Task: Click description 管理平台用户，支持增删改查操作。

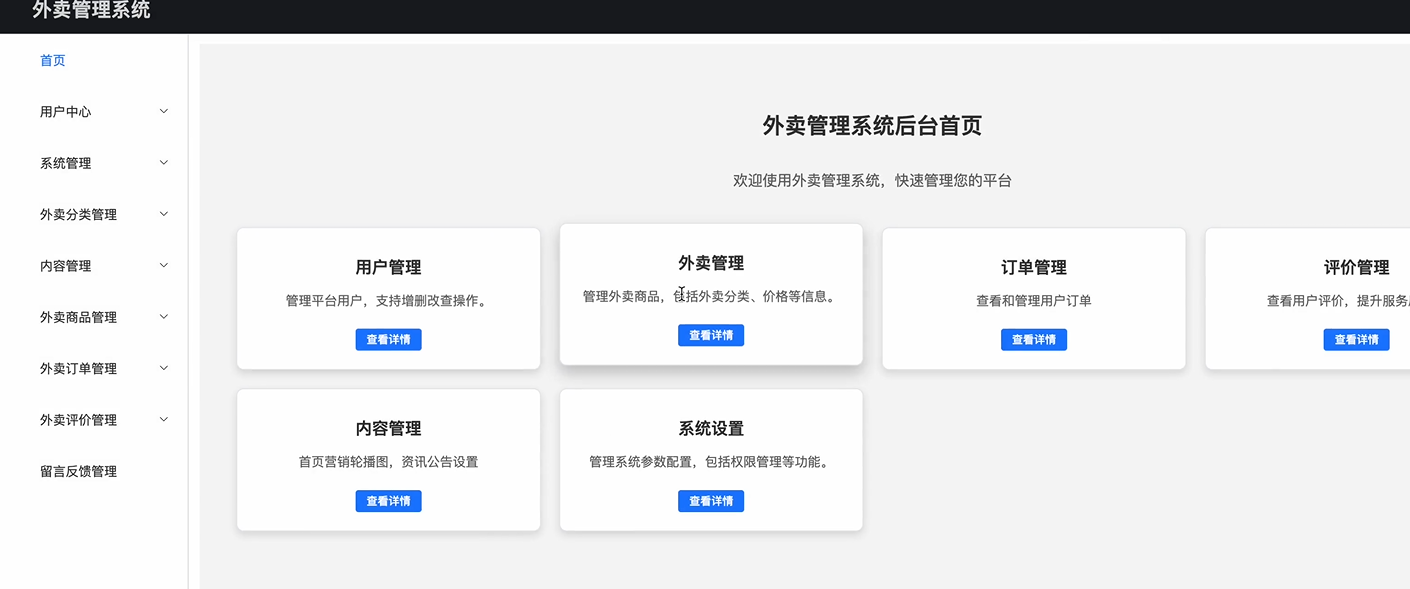Action: [389, 301]
